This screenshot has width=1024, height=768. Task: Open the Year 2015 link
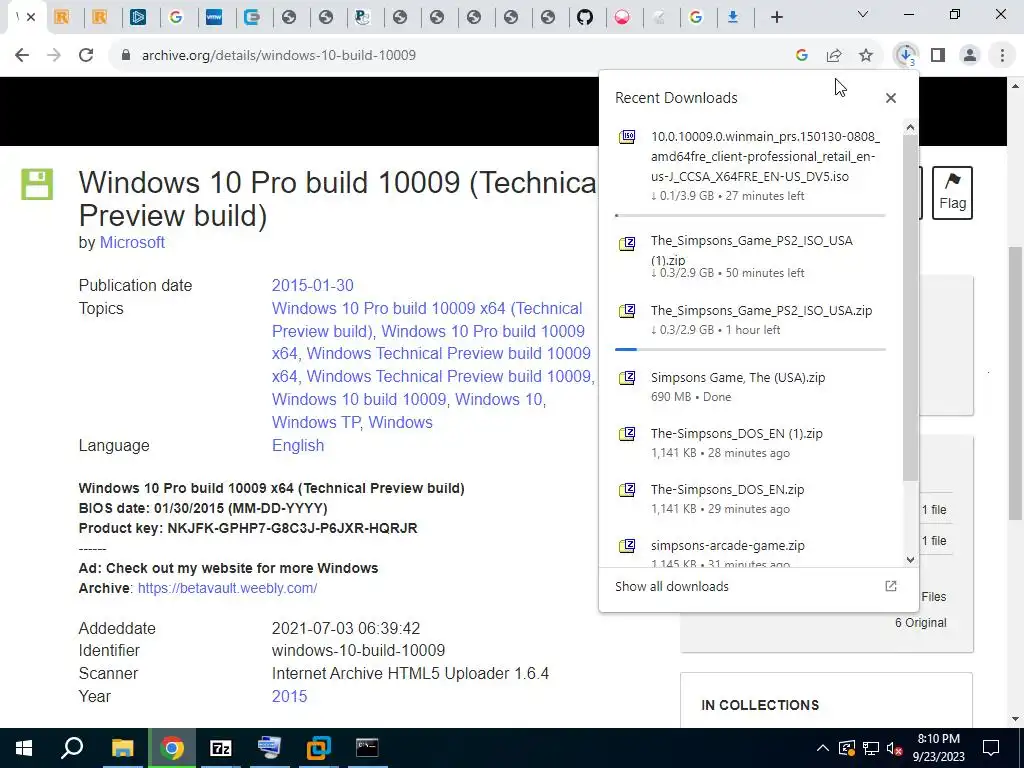tap(289, 696)
